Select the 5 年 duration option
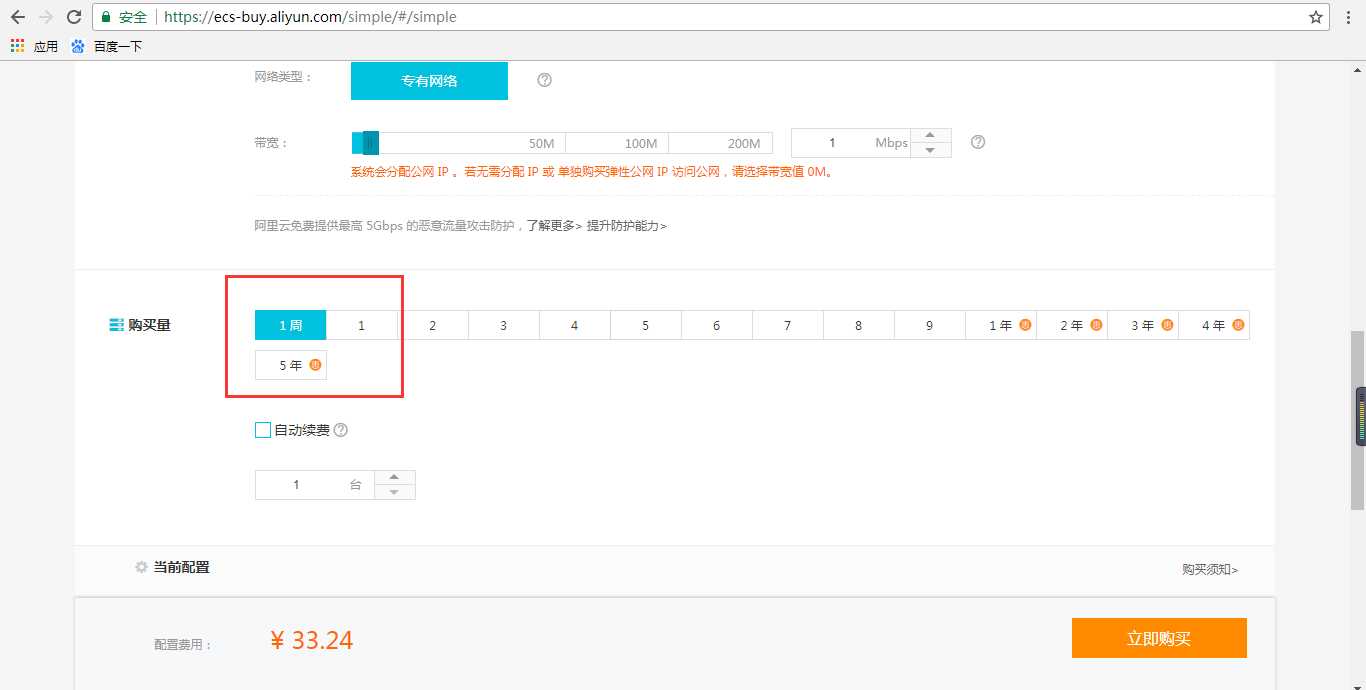Screen dimensions: 1366x690 (291, 365)
